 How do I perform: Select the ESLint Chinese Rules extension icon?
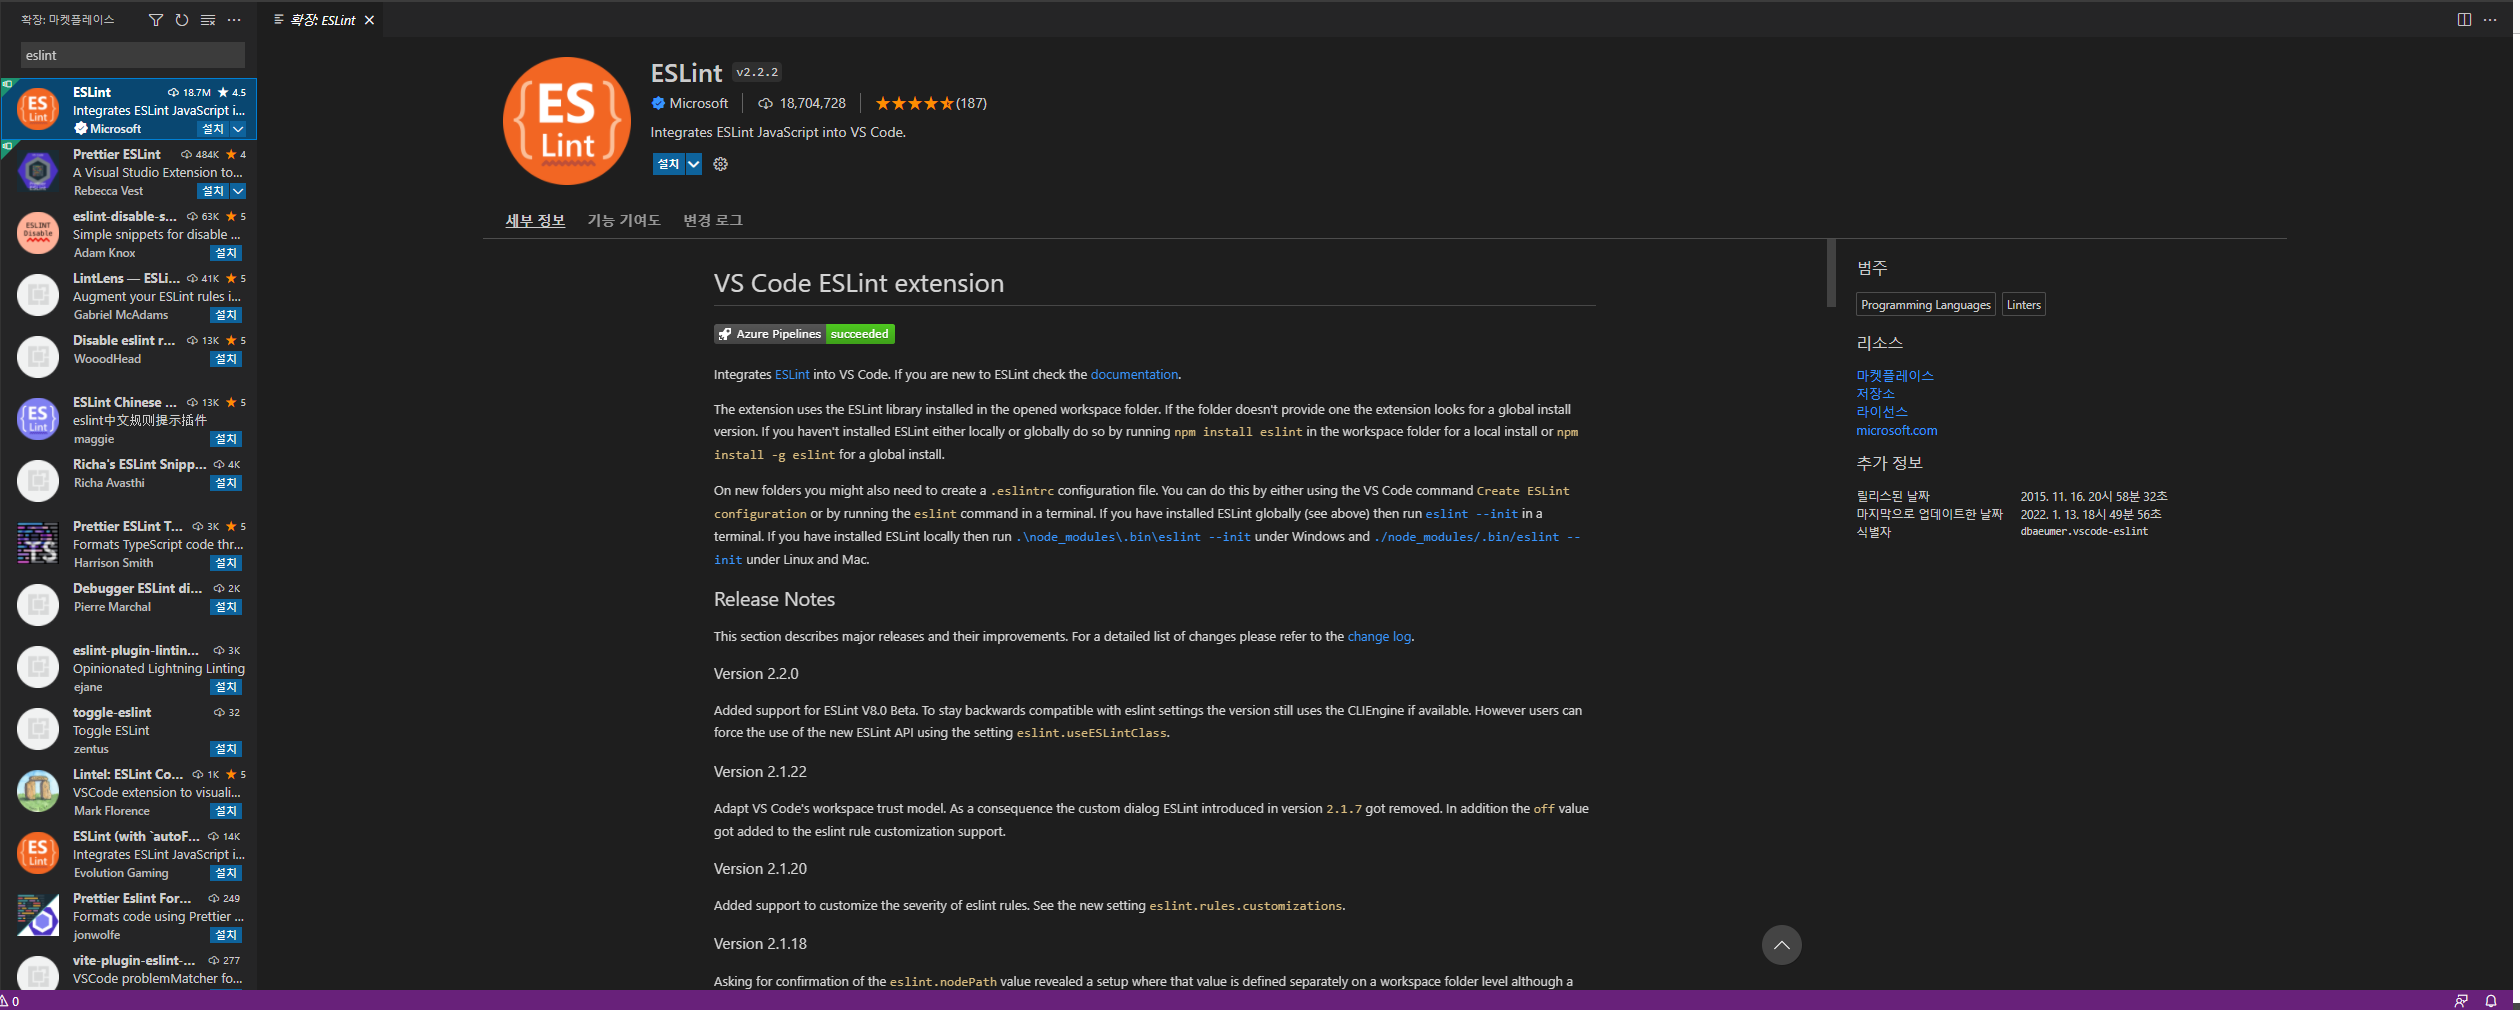click(38, 419)
